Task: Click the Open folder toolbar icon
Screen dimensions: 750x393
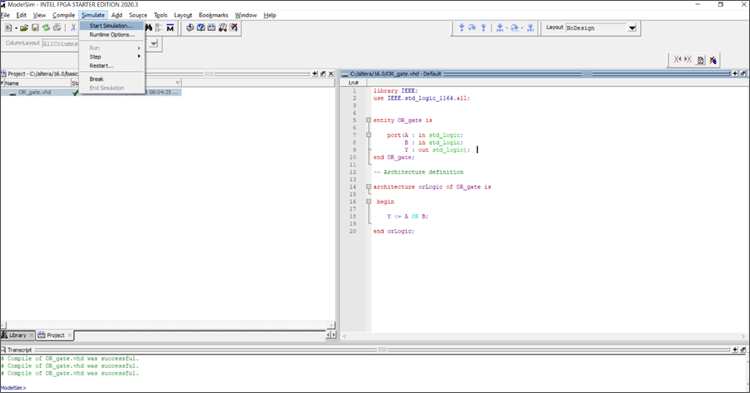Action: [24, 28]
